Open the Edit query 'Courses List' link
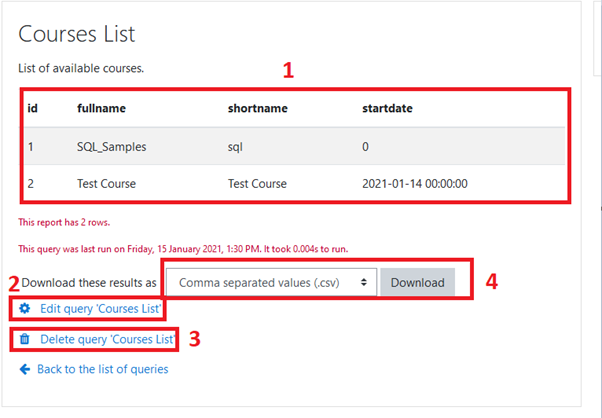 (x=100, y=309)
